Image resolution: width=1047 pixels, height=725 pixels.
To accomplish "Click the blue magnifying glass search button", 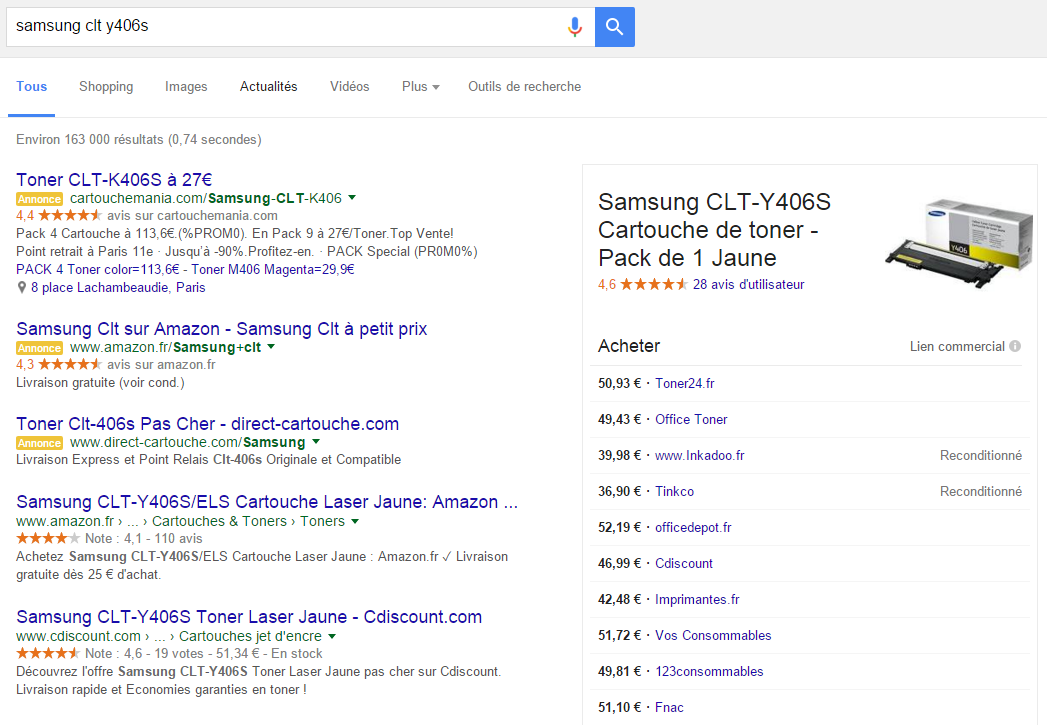I will tap(614, 27).
